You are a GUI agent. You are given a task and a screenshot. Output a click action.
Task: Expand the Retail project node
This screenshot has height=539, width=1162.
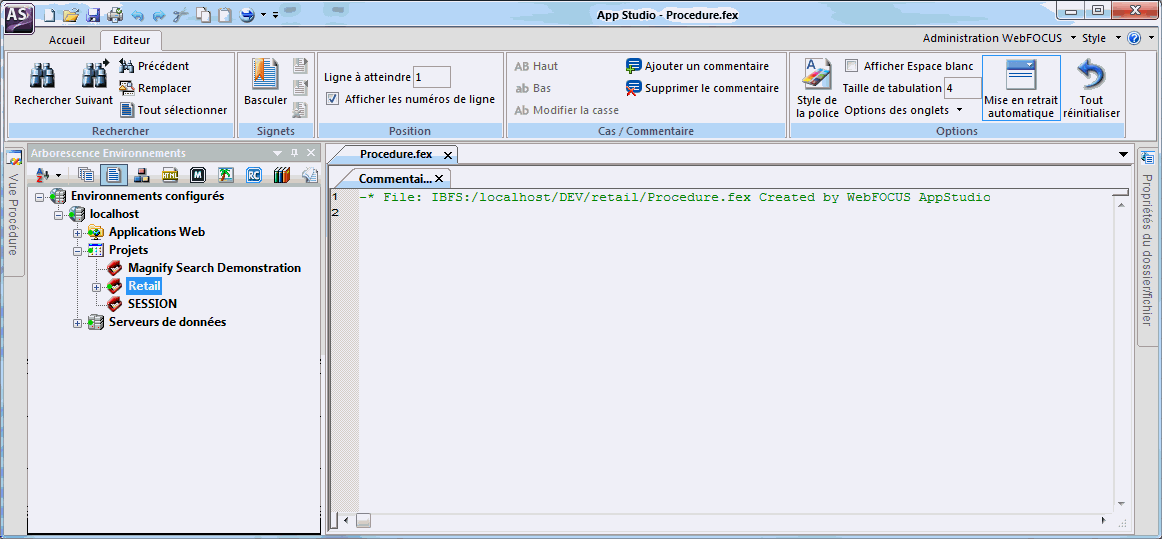coord(96,286)
